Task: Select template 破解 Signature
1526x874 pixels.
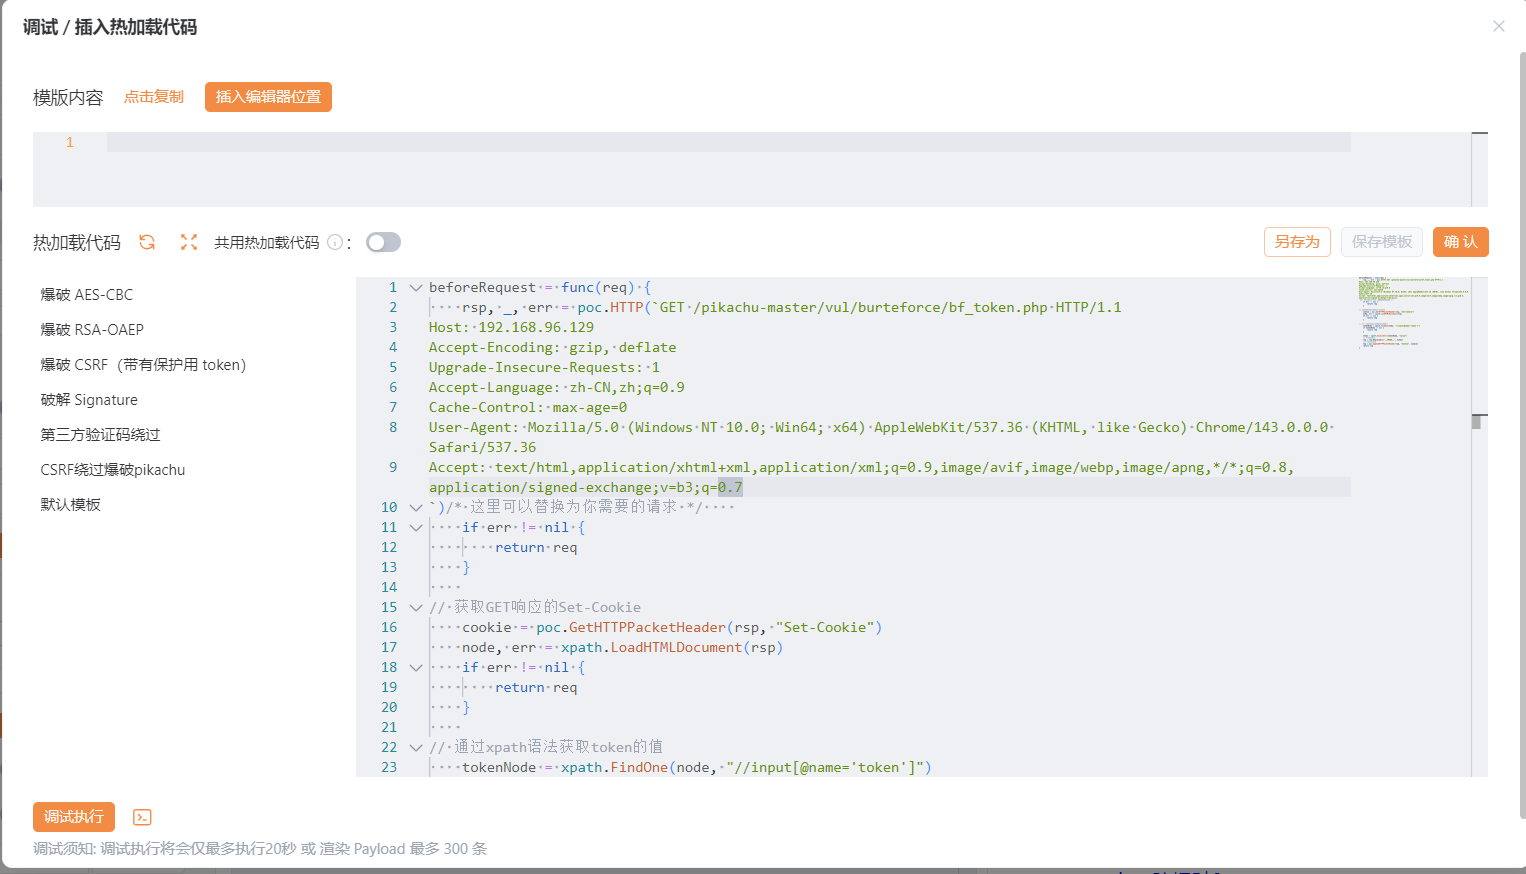Action: pos(89,400)
